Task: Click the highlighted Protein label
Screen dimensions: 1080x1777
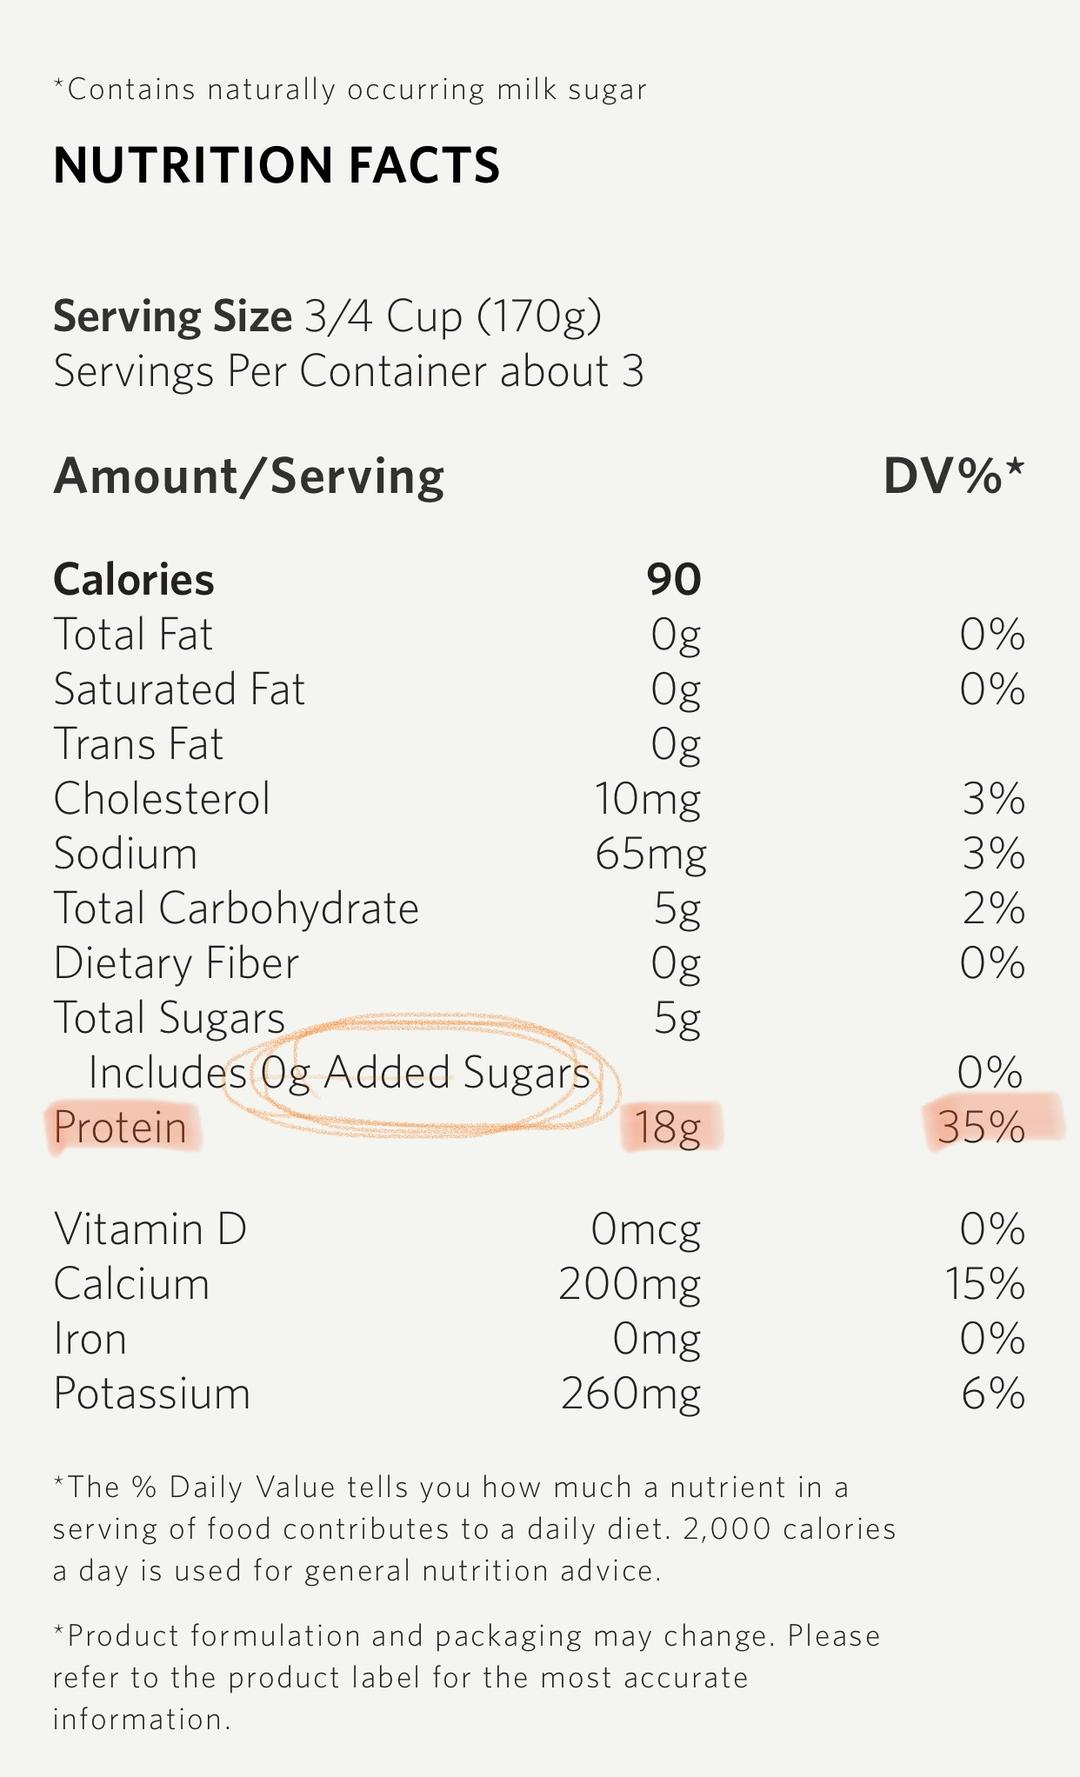Action: click(120, 1128)
